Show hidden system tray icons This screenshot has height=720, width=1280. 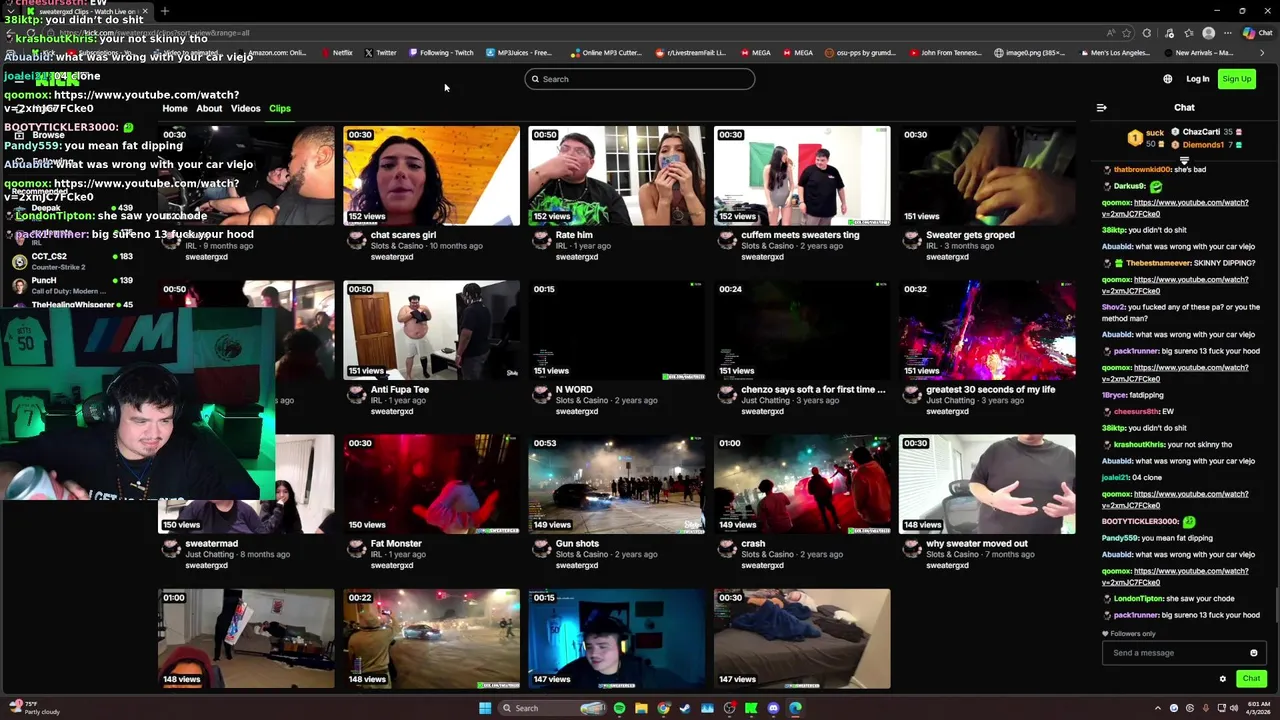pyautogui.click(x=1159, y=708)
